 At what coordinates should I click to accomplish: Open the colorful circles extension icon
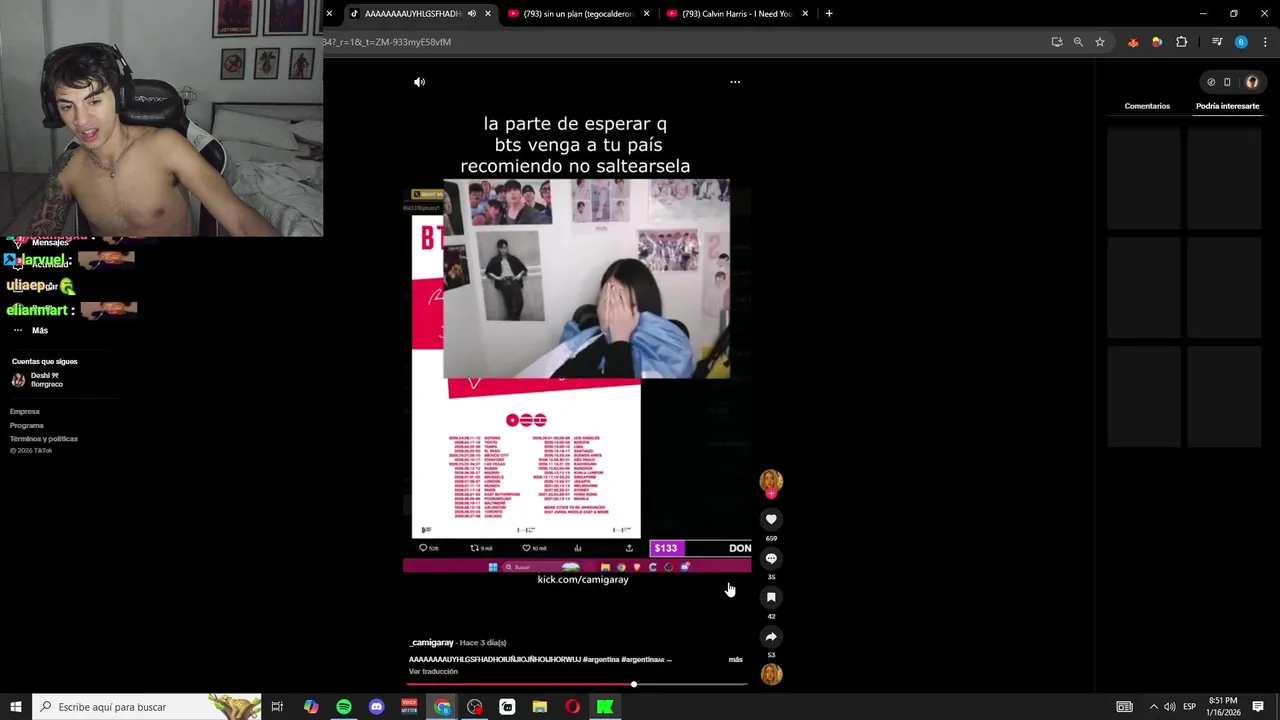pos(1157,42)
